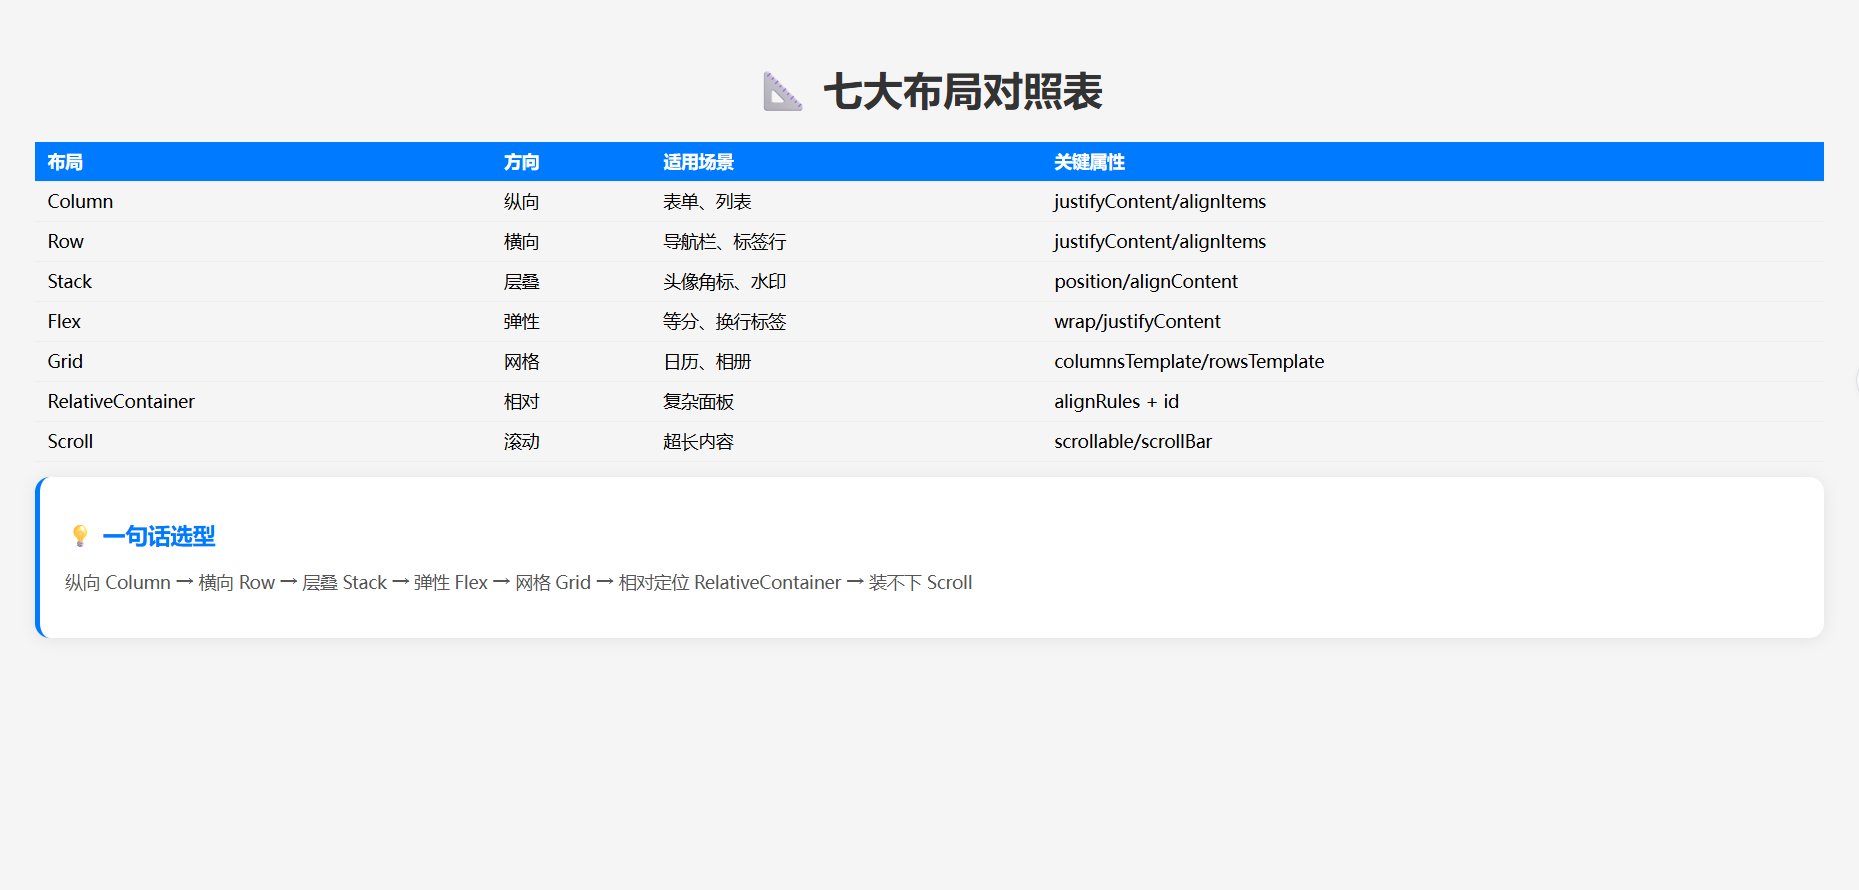Screen dimensions: 1859x890
Task: Select the Flex cell
Action: 64,321
